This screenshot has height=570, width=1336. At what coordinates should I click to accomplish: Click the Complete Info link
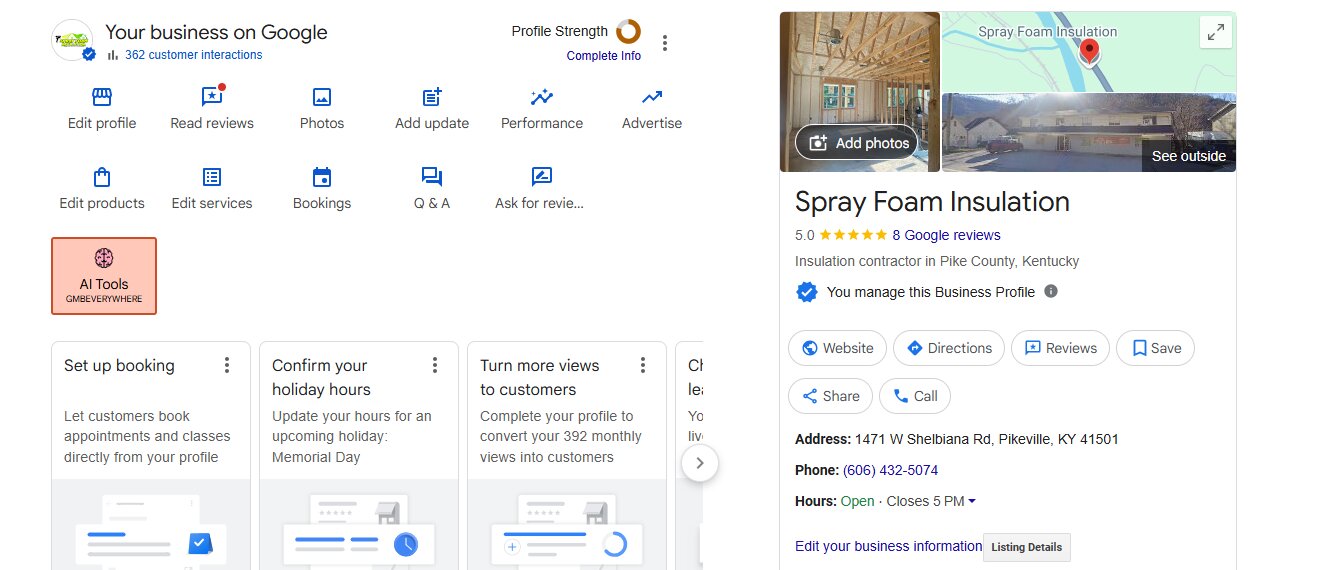tap(604, 56)
